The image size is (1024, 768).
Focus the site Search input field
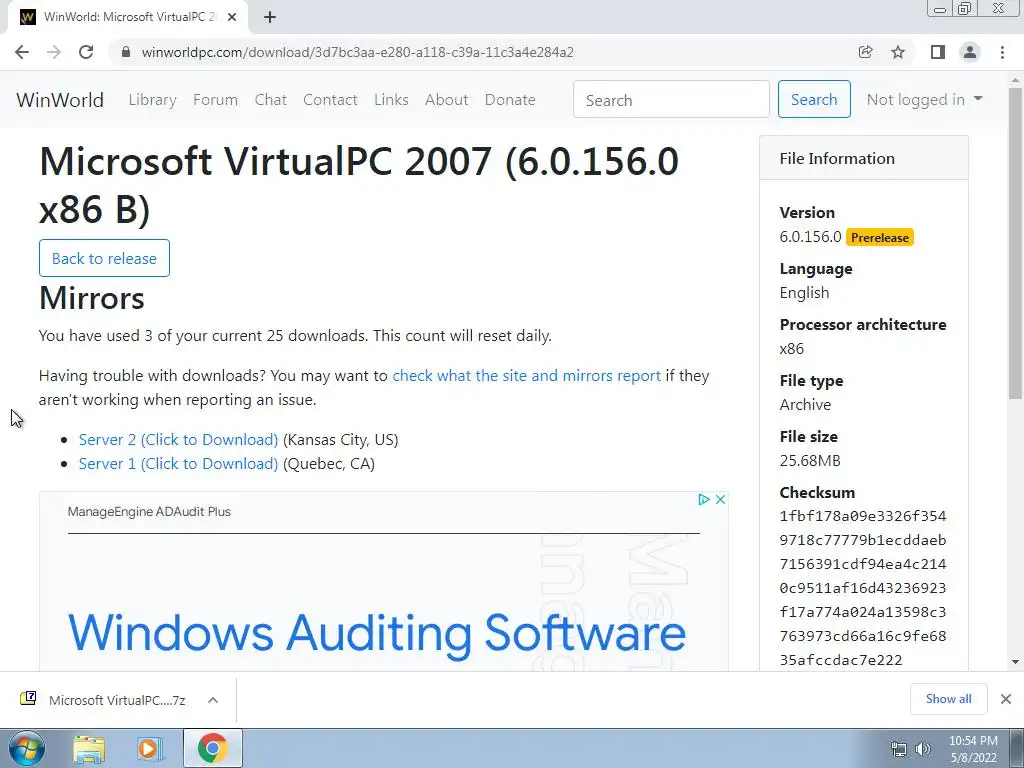[671, 99]
